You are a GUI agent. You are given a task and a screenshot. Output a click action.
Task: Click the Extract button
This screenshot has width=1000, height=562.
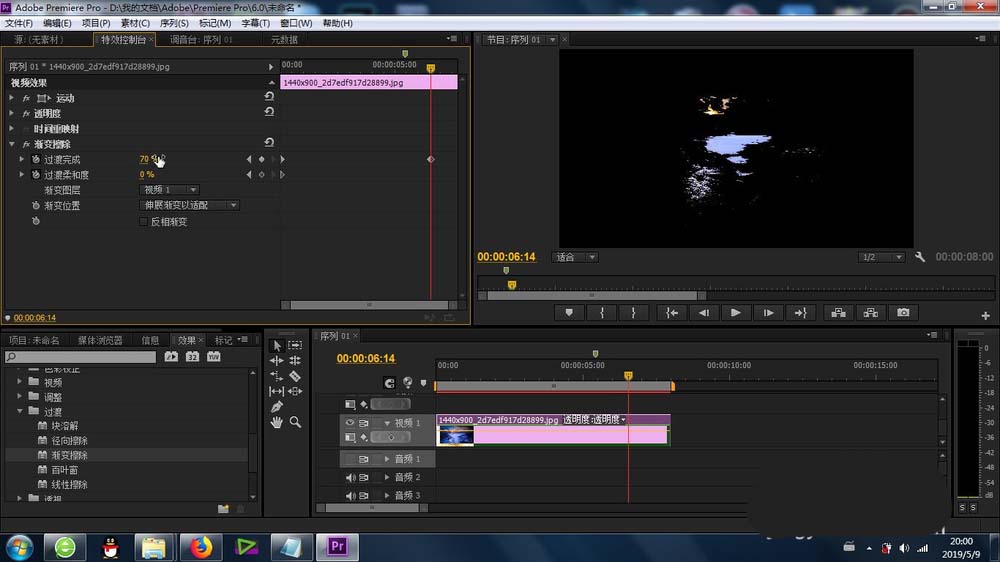coord(871,313)
